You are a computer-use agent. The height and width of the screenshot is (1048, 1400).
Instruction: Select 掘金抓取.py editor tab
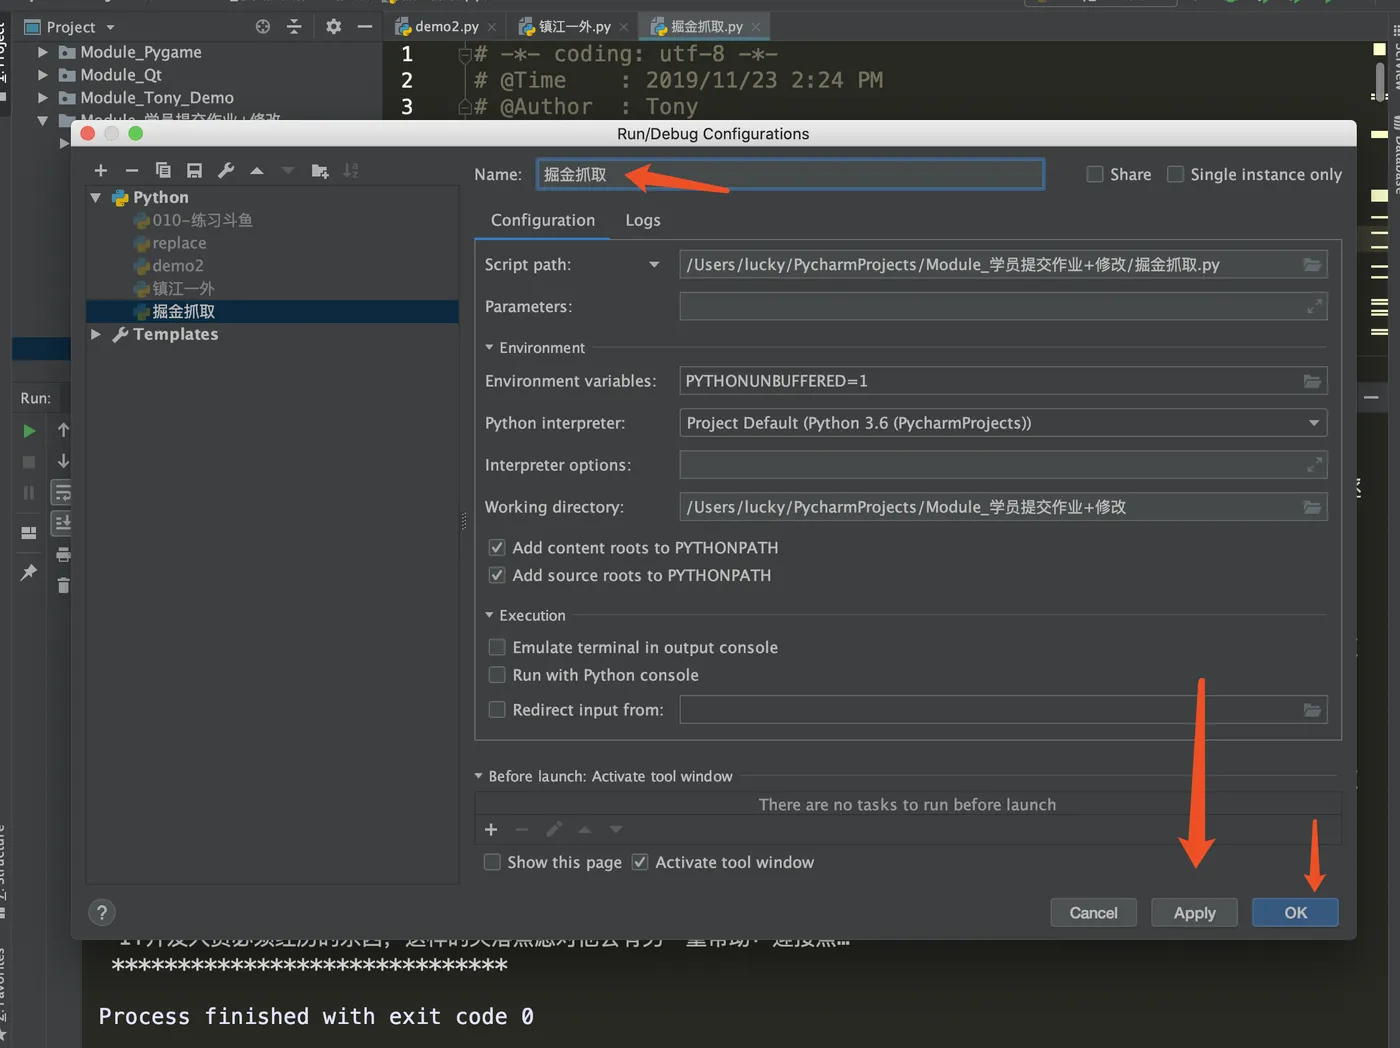tap(706, 26)
